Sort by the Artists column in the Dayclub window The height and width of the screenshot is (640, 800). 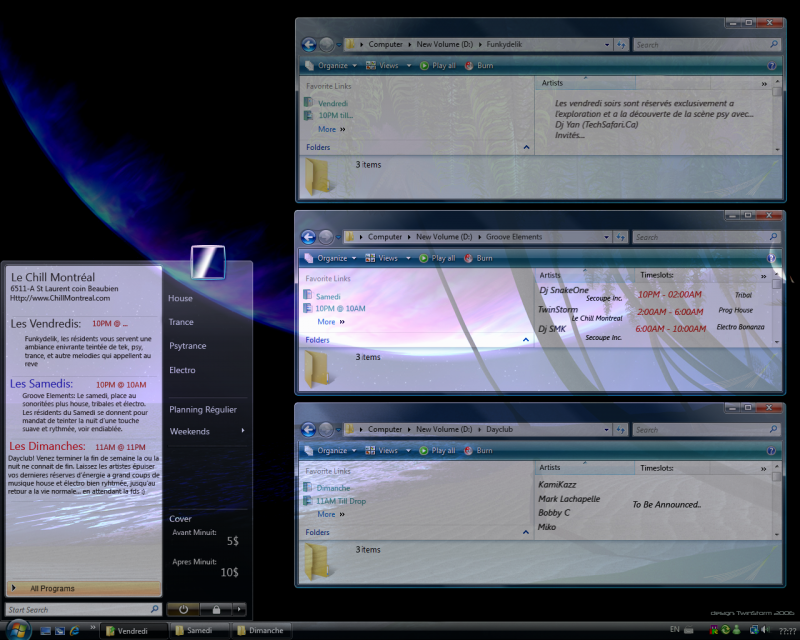[584, 467]
